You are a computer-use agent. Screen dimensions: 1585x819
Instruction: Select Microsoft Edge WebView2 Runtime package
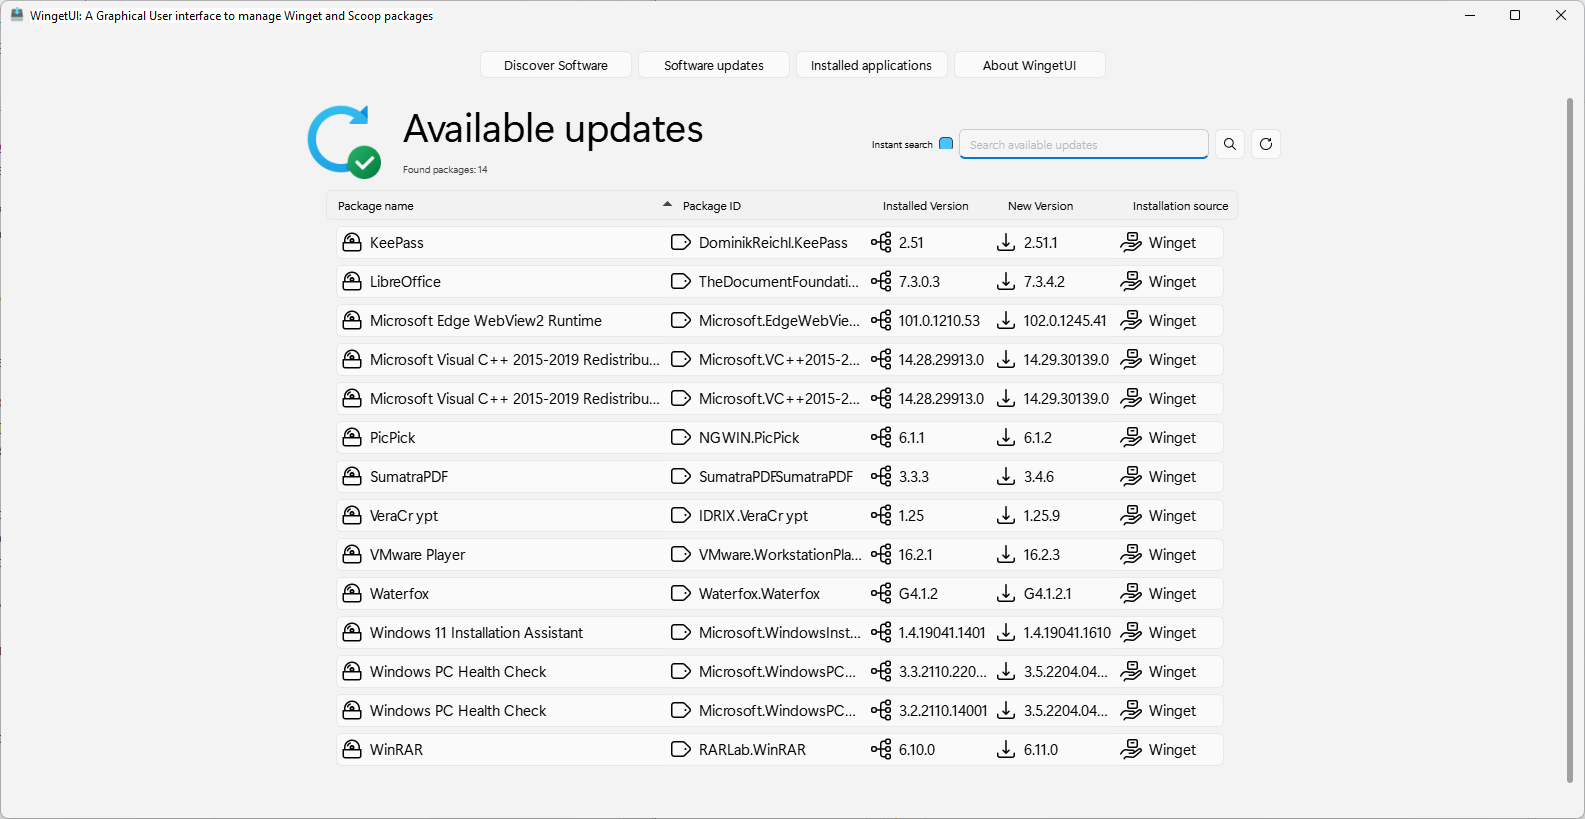pos(486,321)
